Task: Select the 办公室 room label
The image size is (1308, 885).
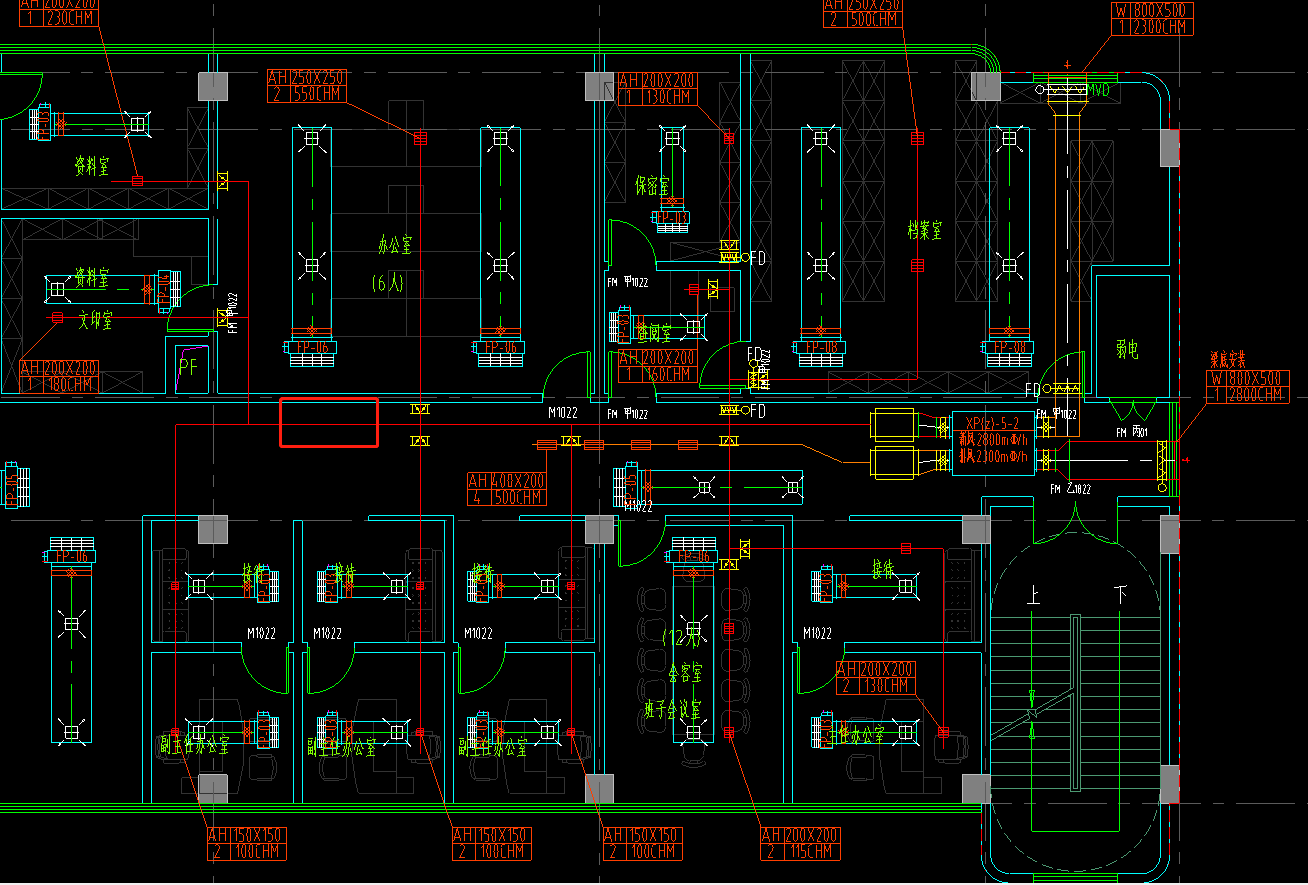Action: tap(394, 245)
